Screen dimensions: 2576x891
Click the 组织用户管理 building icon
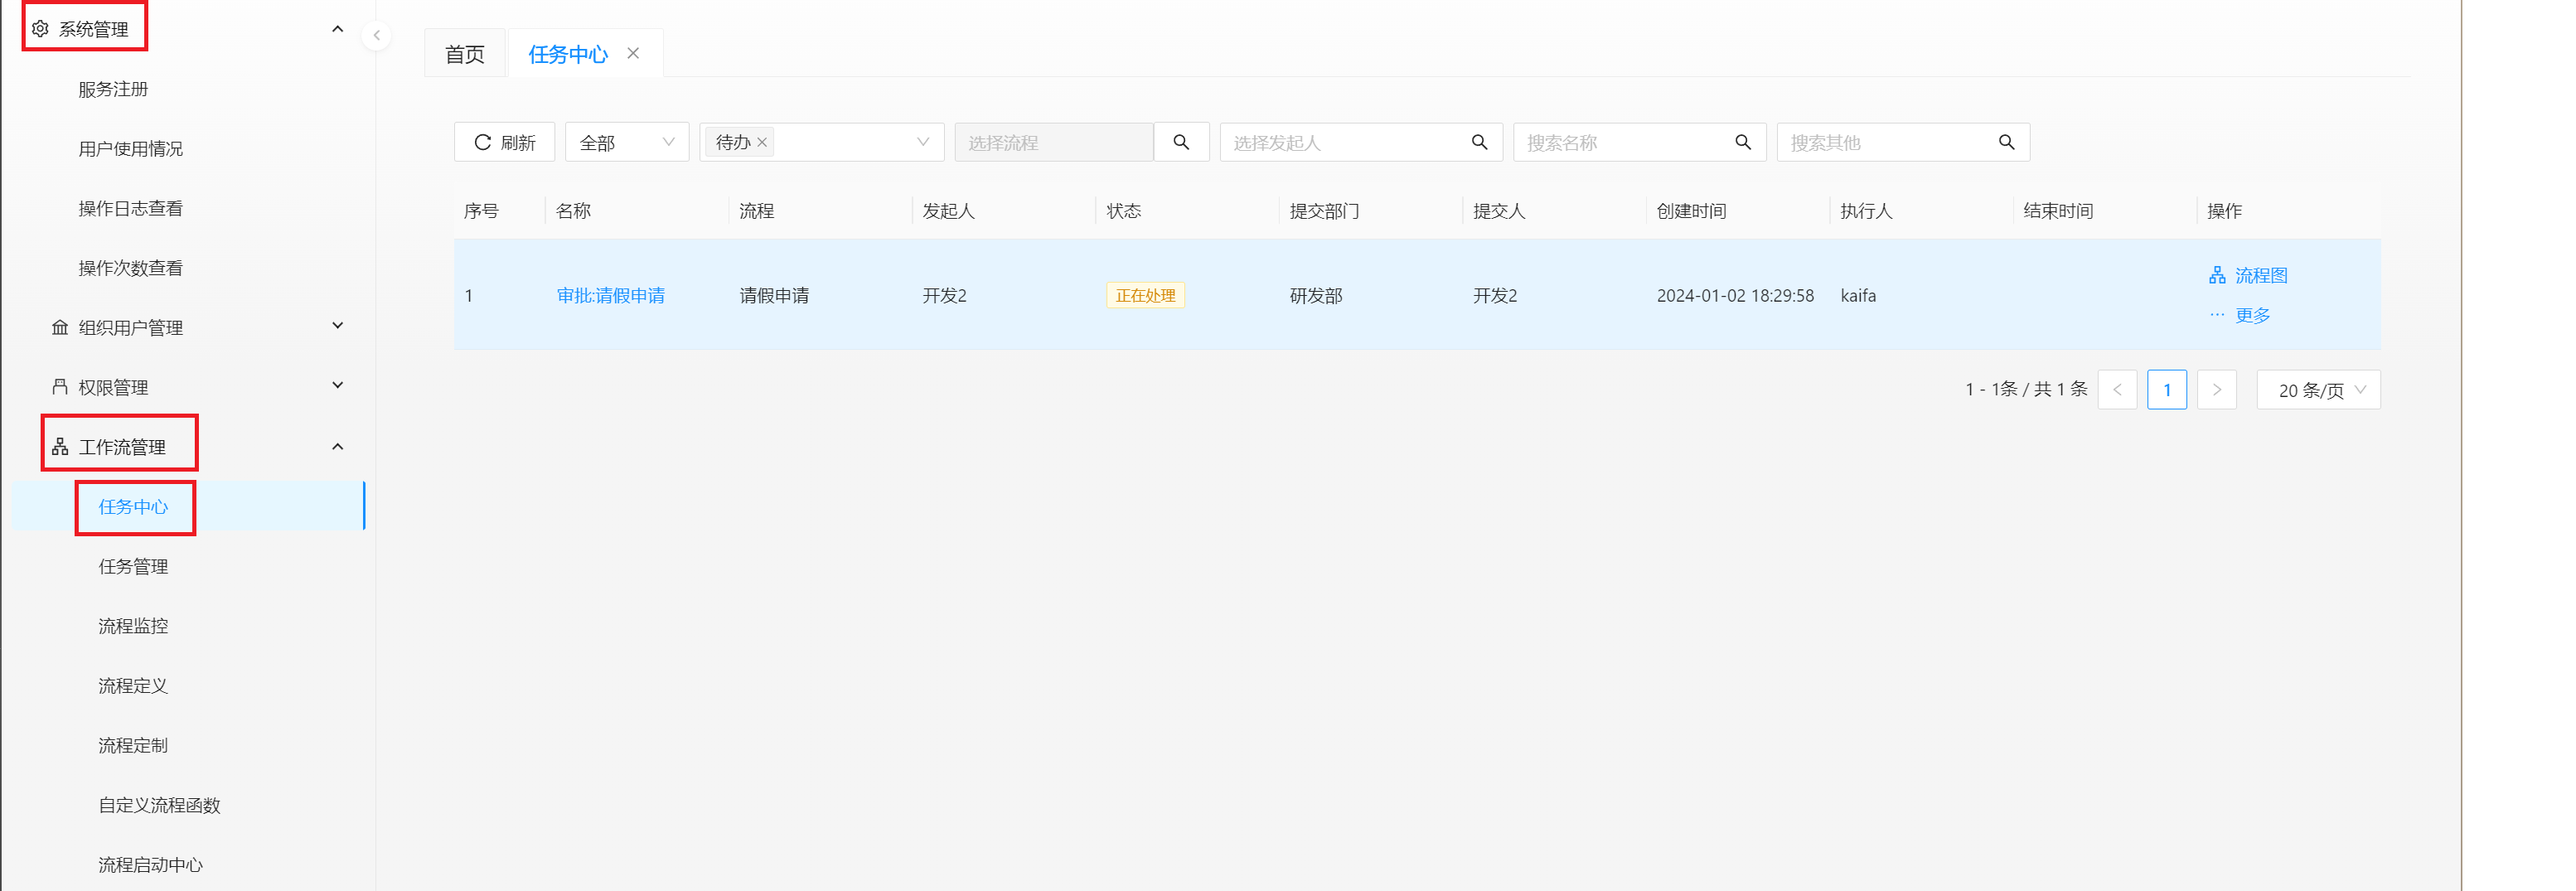(60, 328)
